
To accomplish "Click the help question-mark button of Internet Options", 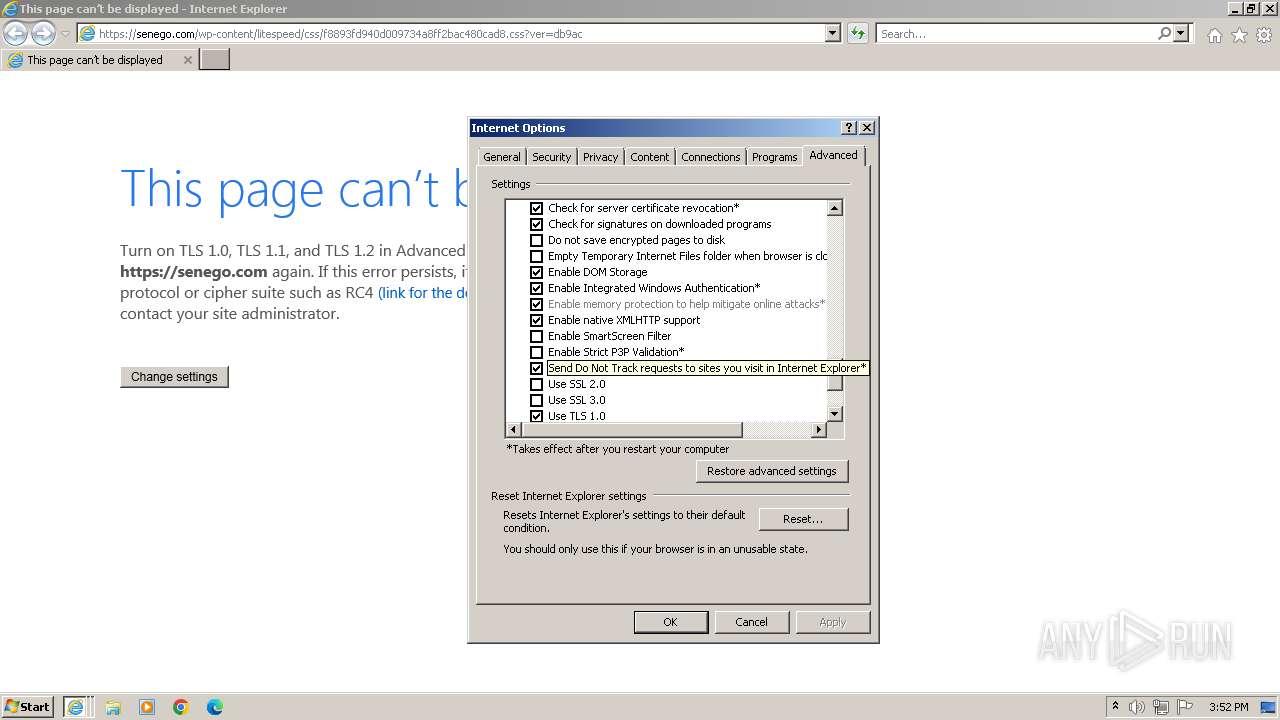I will click(849, 128).
